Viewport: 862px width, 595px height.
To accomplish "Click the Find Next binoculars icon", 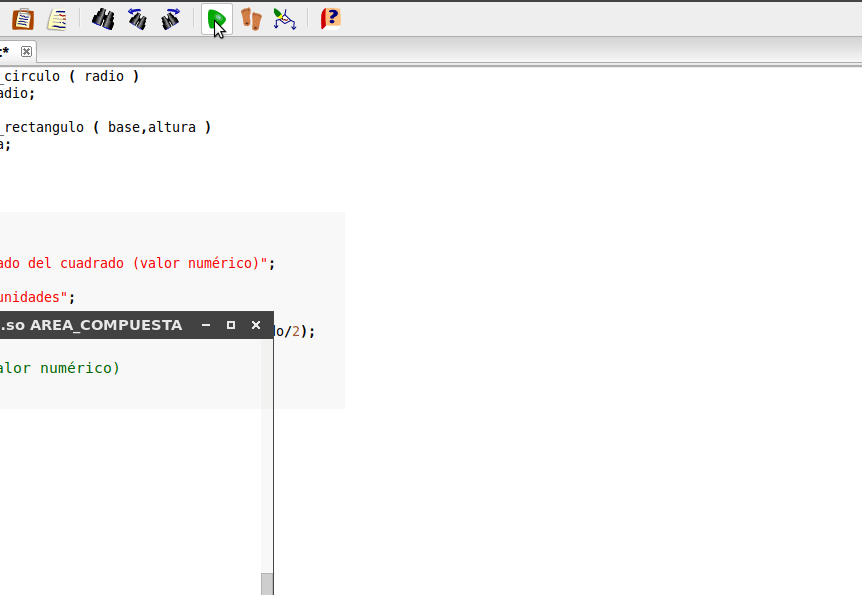I will (171, 19).
